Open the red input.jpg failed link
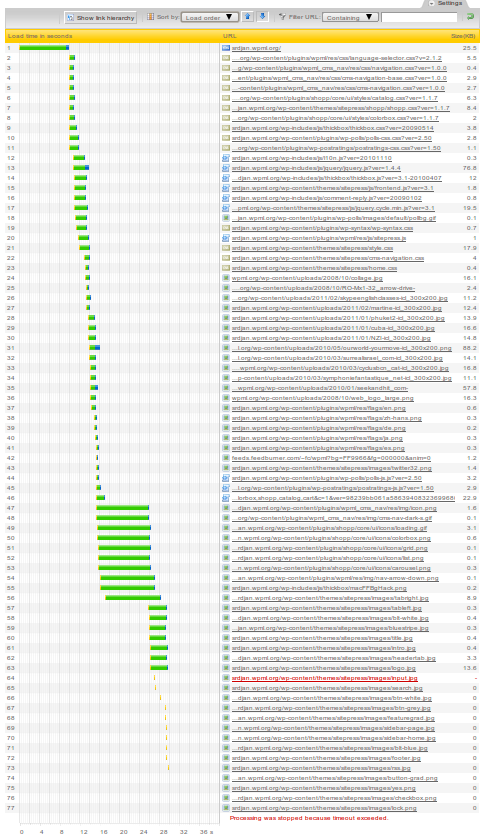 pos(324,678)
